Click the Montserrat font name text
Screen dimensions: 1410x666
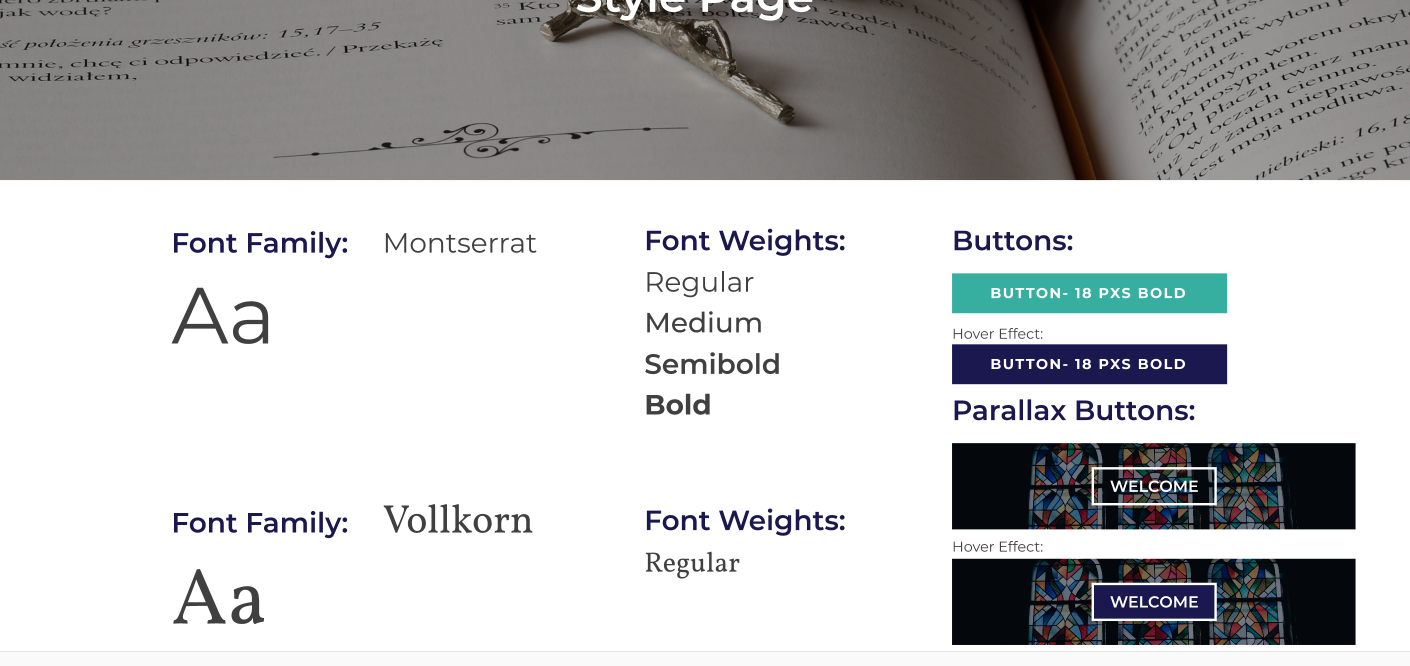pos(460,243)
